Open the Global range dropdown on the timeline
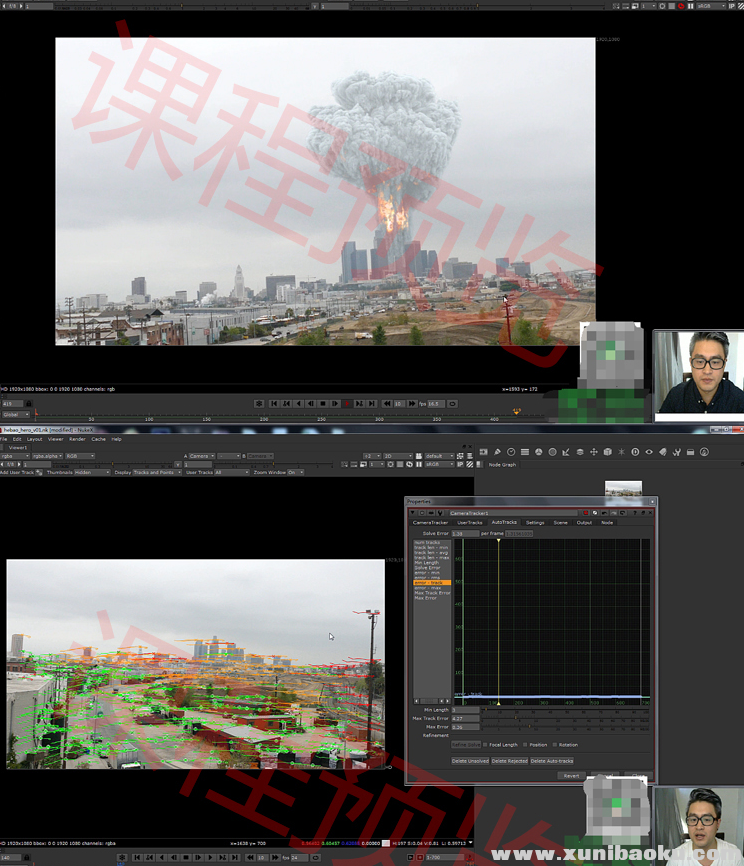744x866 pixels. 16,414
